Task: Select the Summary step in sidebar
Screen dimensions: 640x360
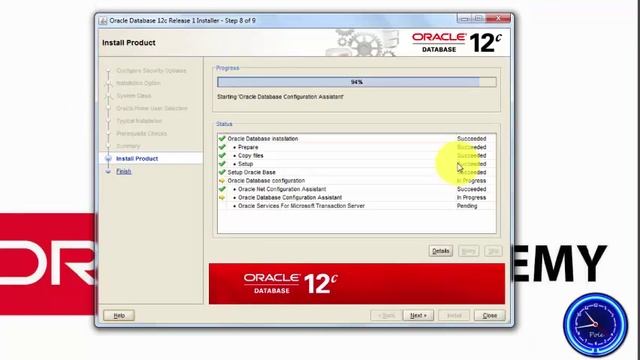Action: (128, 146)
